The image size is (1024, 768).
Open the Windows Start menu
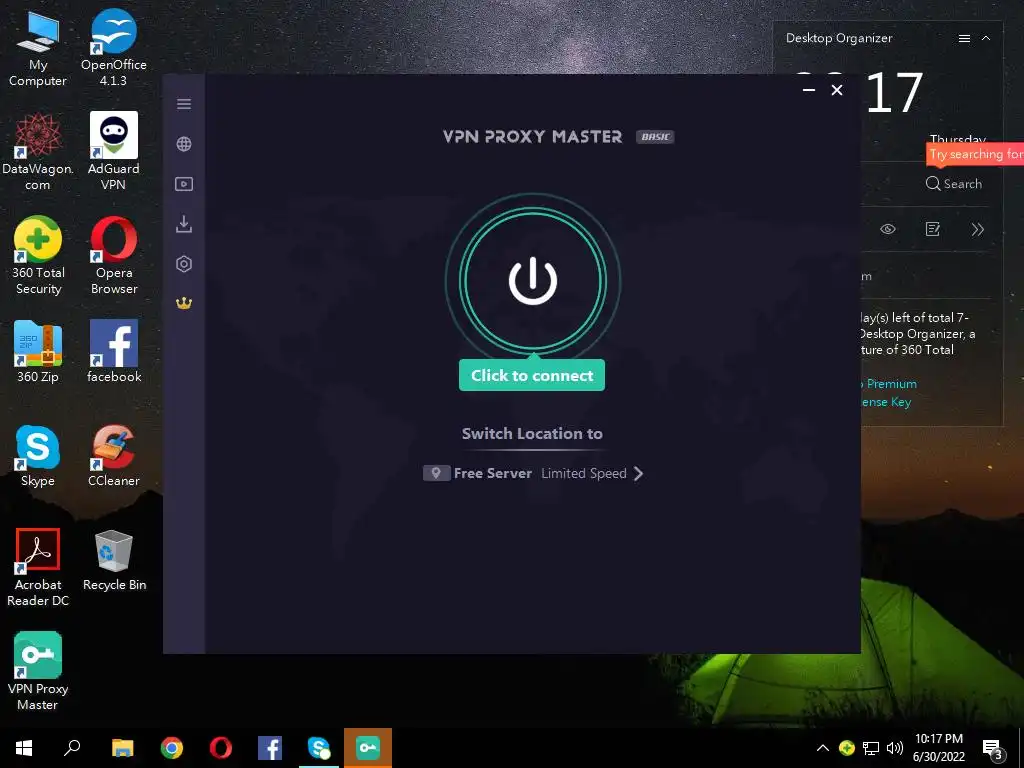coord(24,748)
